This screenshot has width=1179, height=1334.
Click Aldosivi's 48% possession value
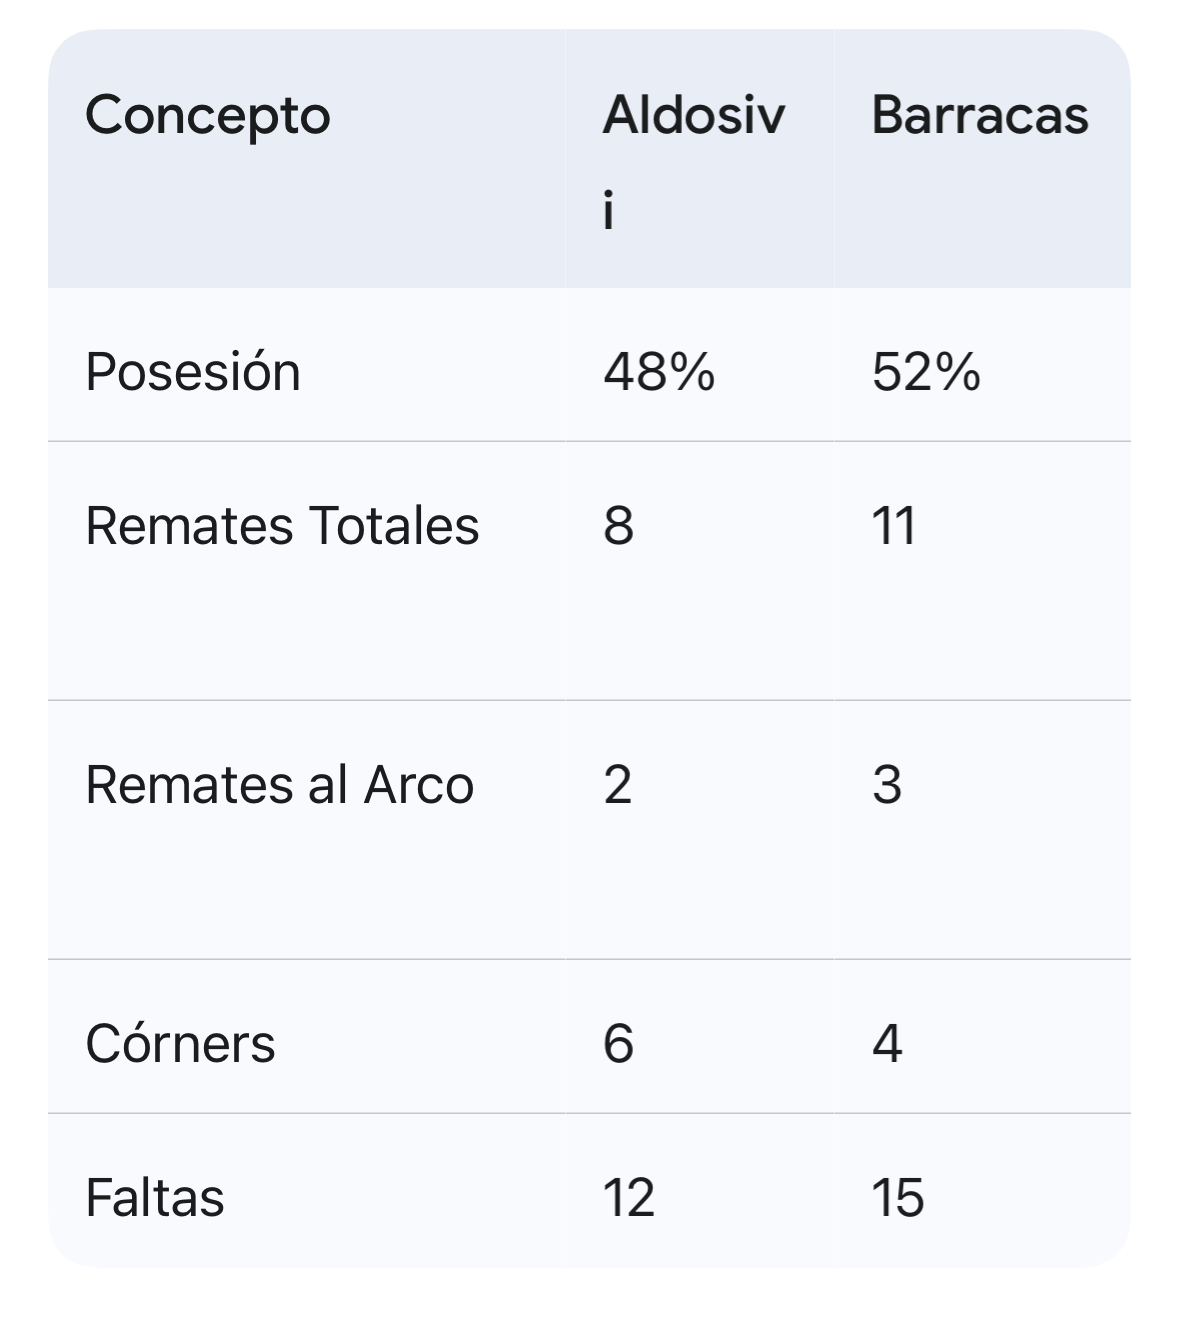pos(659,373)
